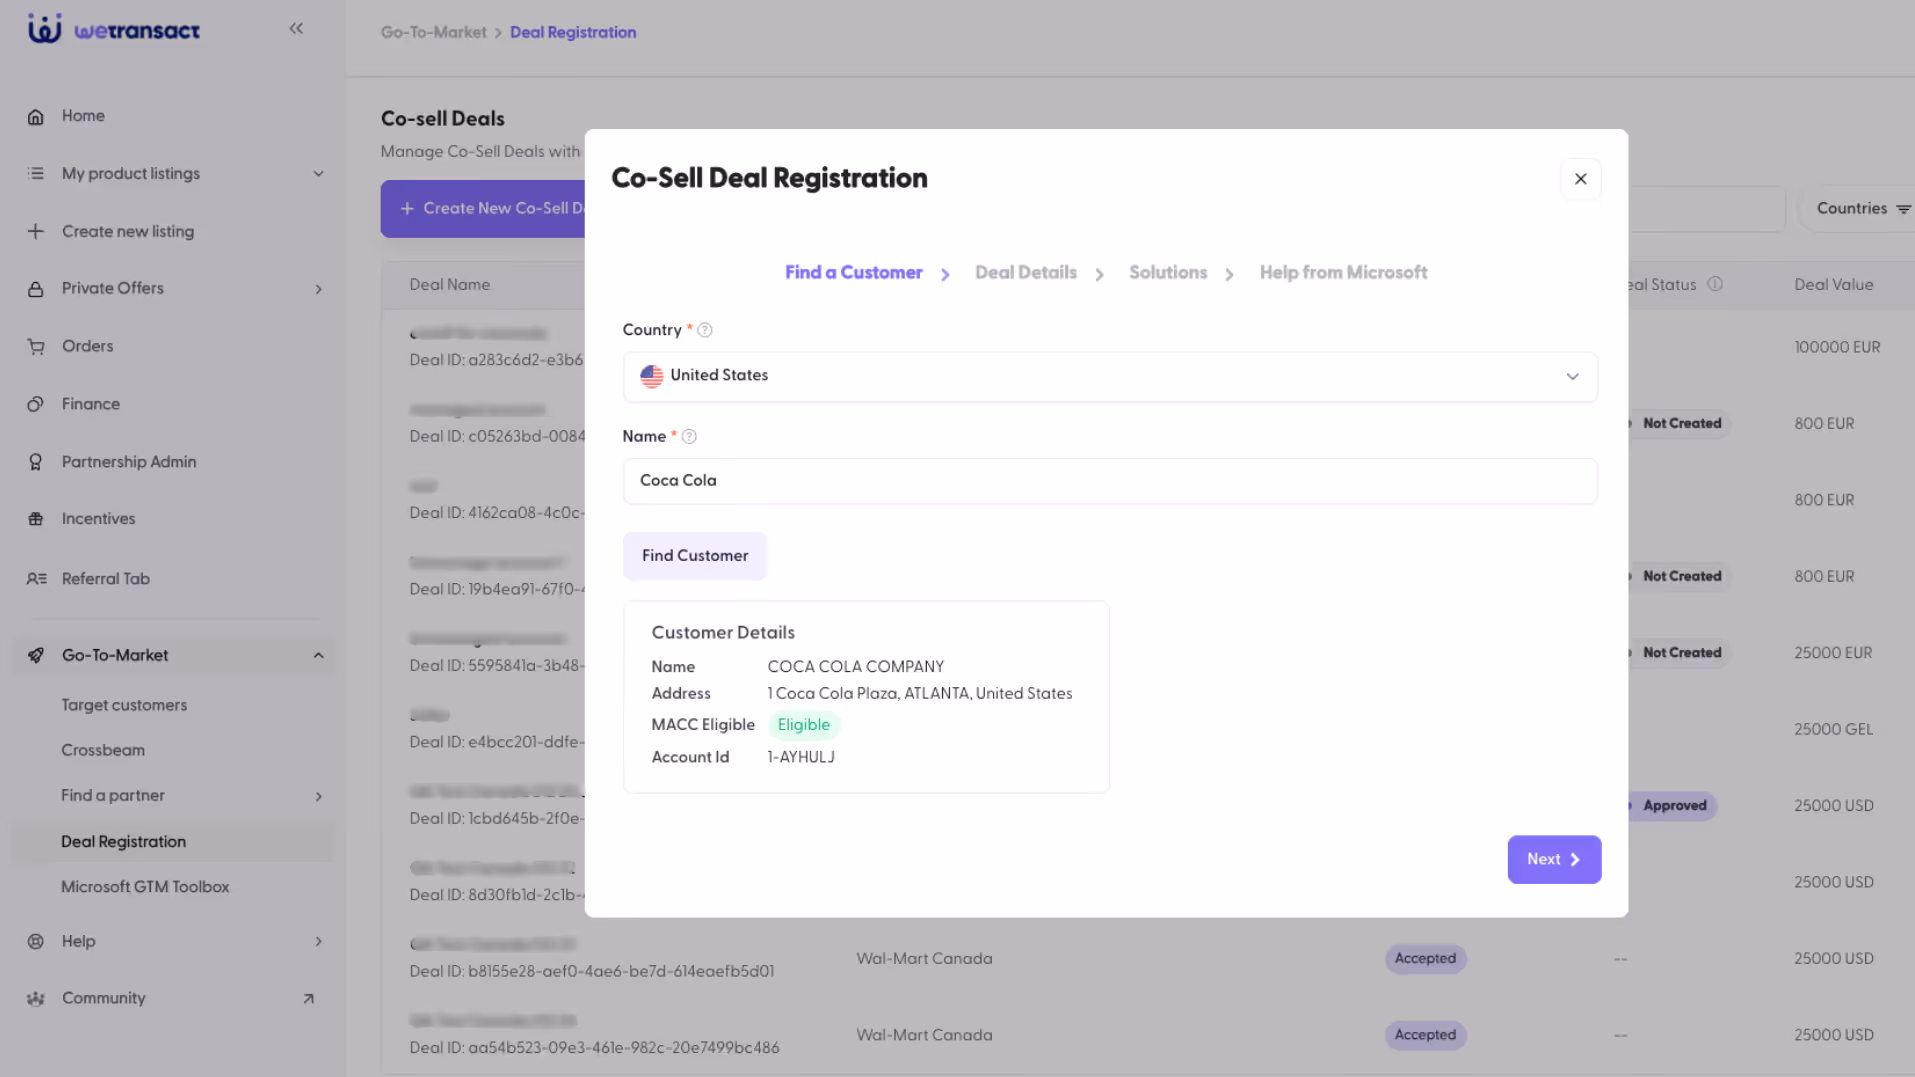Click the wetransact logo

point(114,29)
